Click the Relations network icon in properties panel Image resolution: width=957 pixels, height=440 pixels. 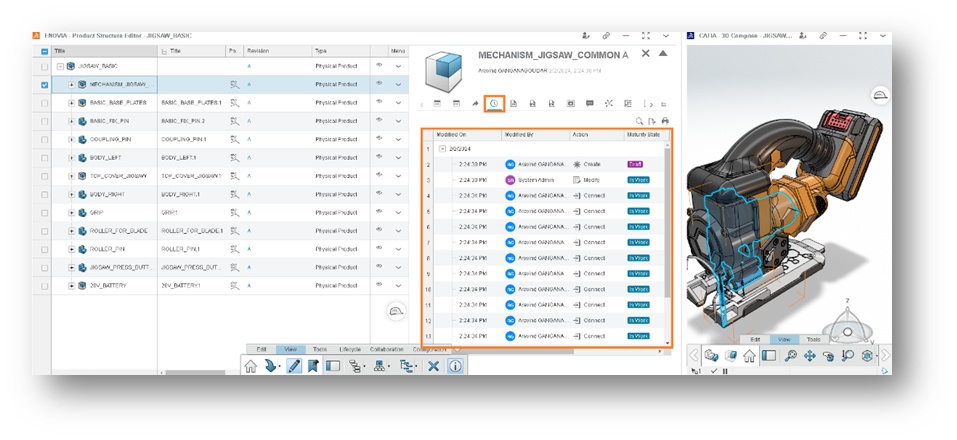click(609, 104)
